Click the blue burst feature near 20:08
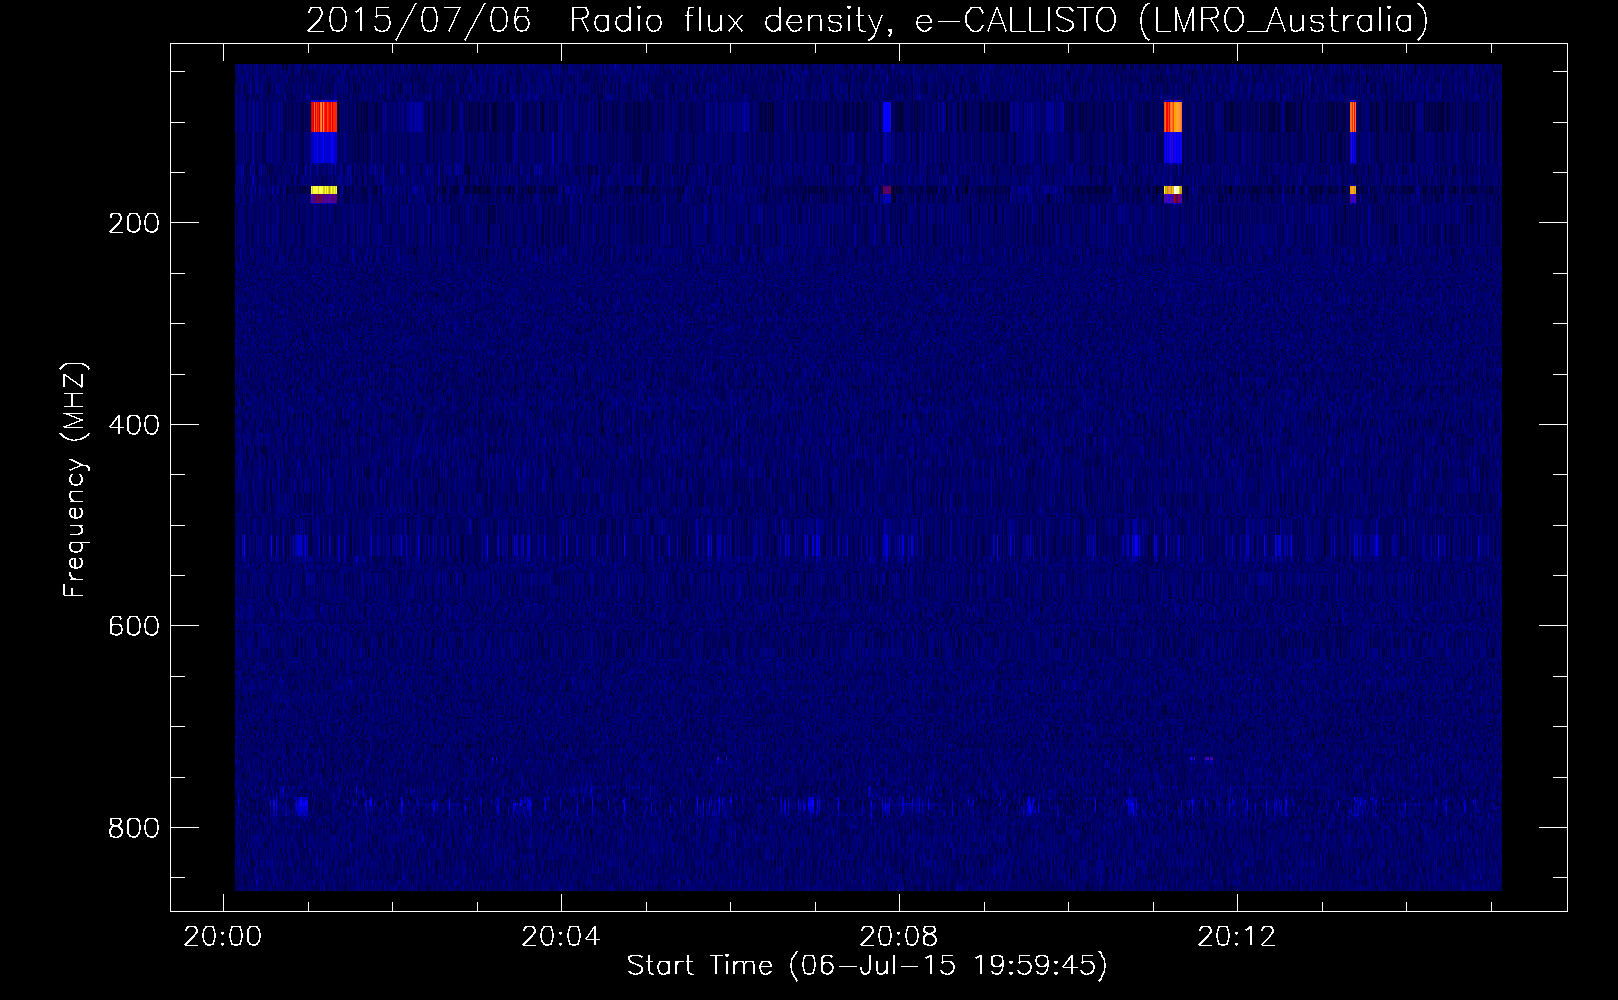The height and width of the screenshot is (1000, 1618). point(887,117)
